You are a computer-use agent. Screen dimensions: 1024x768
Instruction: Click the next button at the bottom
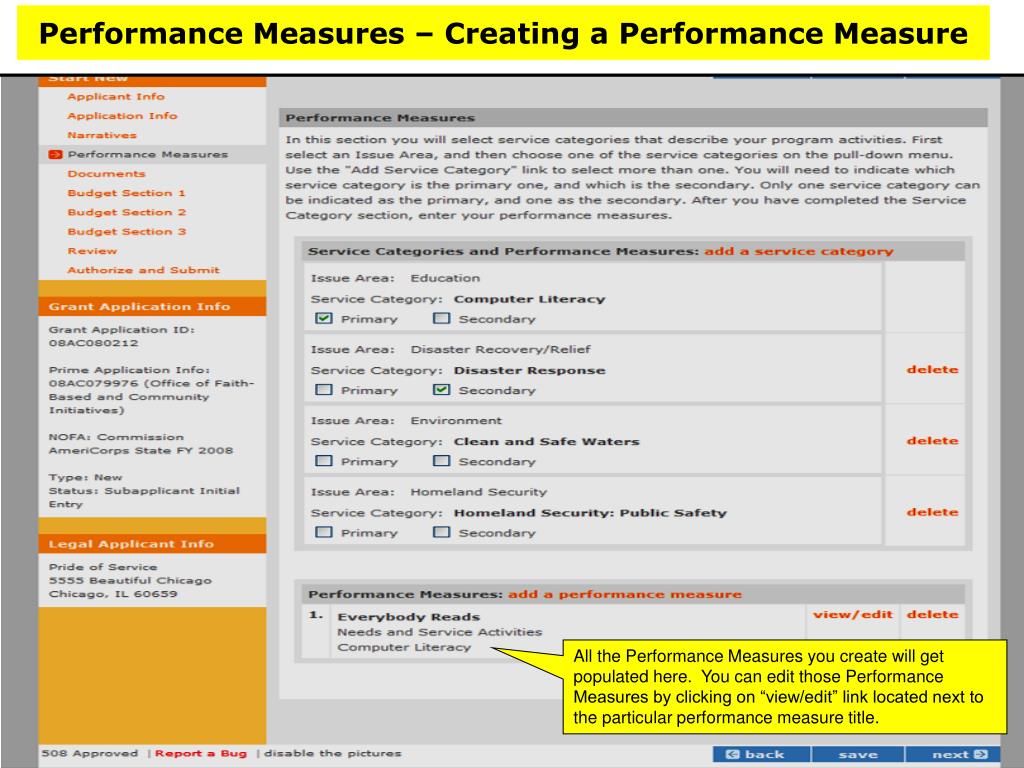[x=953, y=754]
